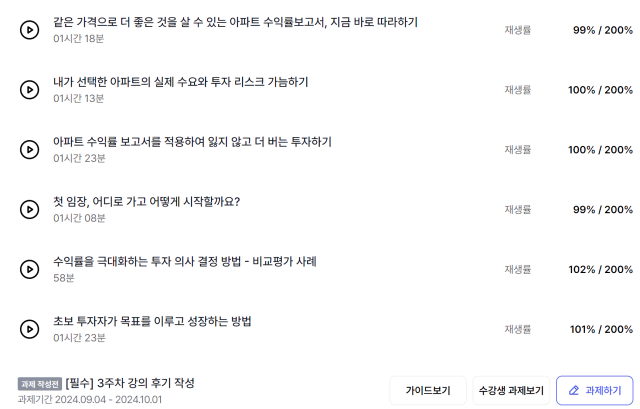This screenshot has height=409, width=640.
Task: Start the assignment with 과제하기
Action: coord(595,391)
